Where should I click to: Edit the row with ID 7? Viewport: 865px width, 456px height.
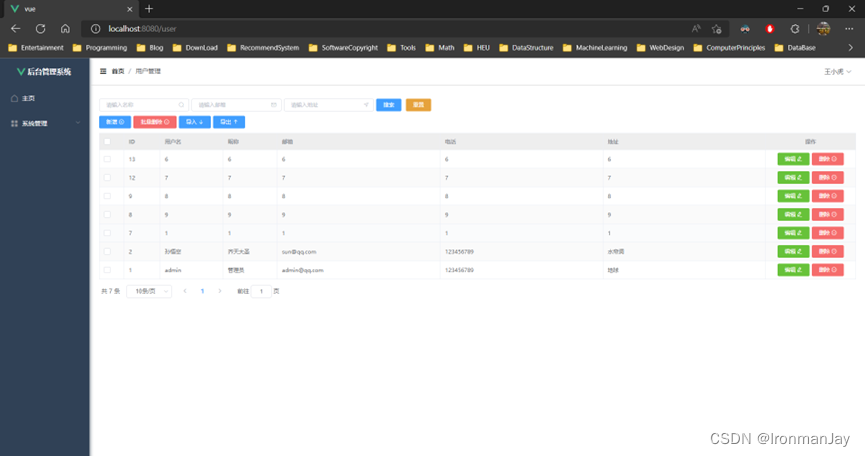tap(793, 233)
